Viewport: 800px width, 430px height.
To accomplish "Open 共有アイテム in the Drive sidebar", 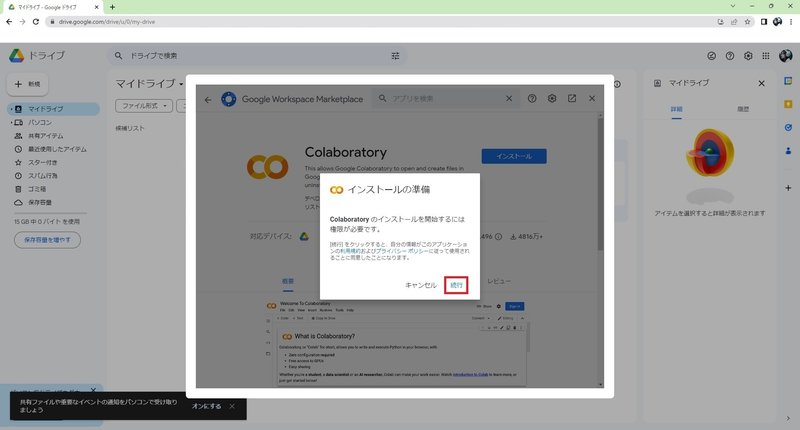I will 45,136.
